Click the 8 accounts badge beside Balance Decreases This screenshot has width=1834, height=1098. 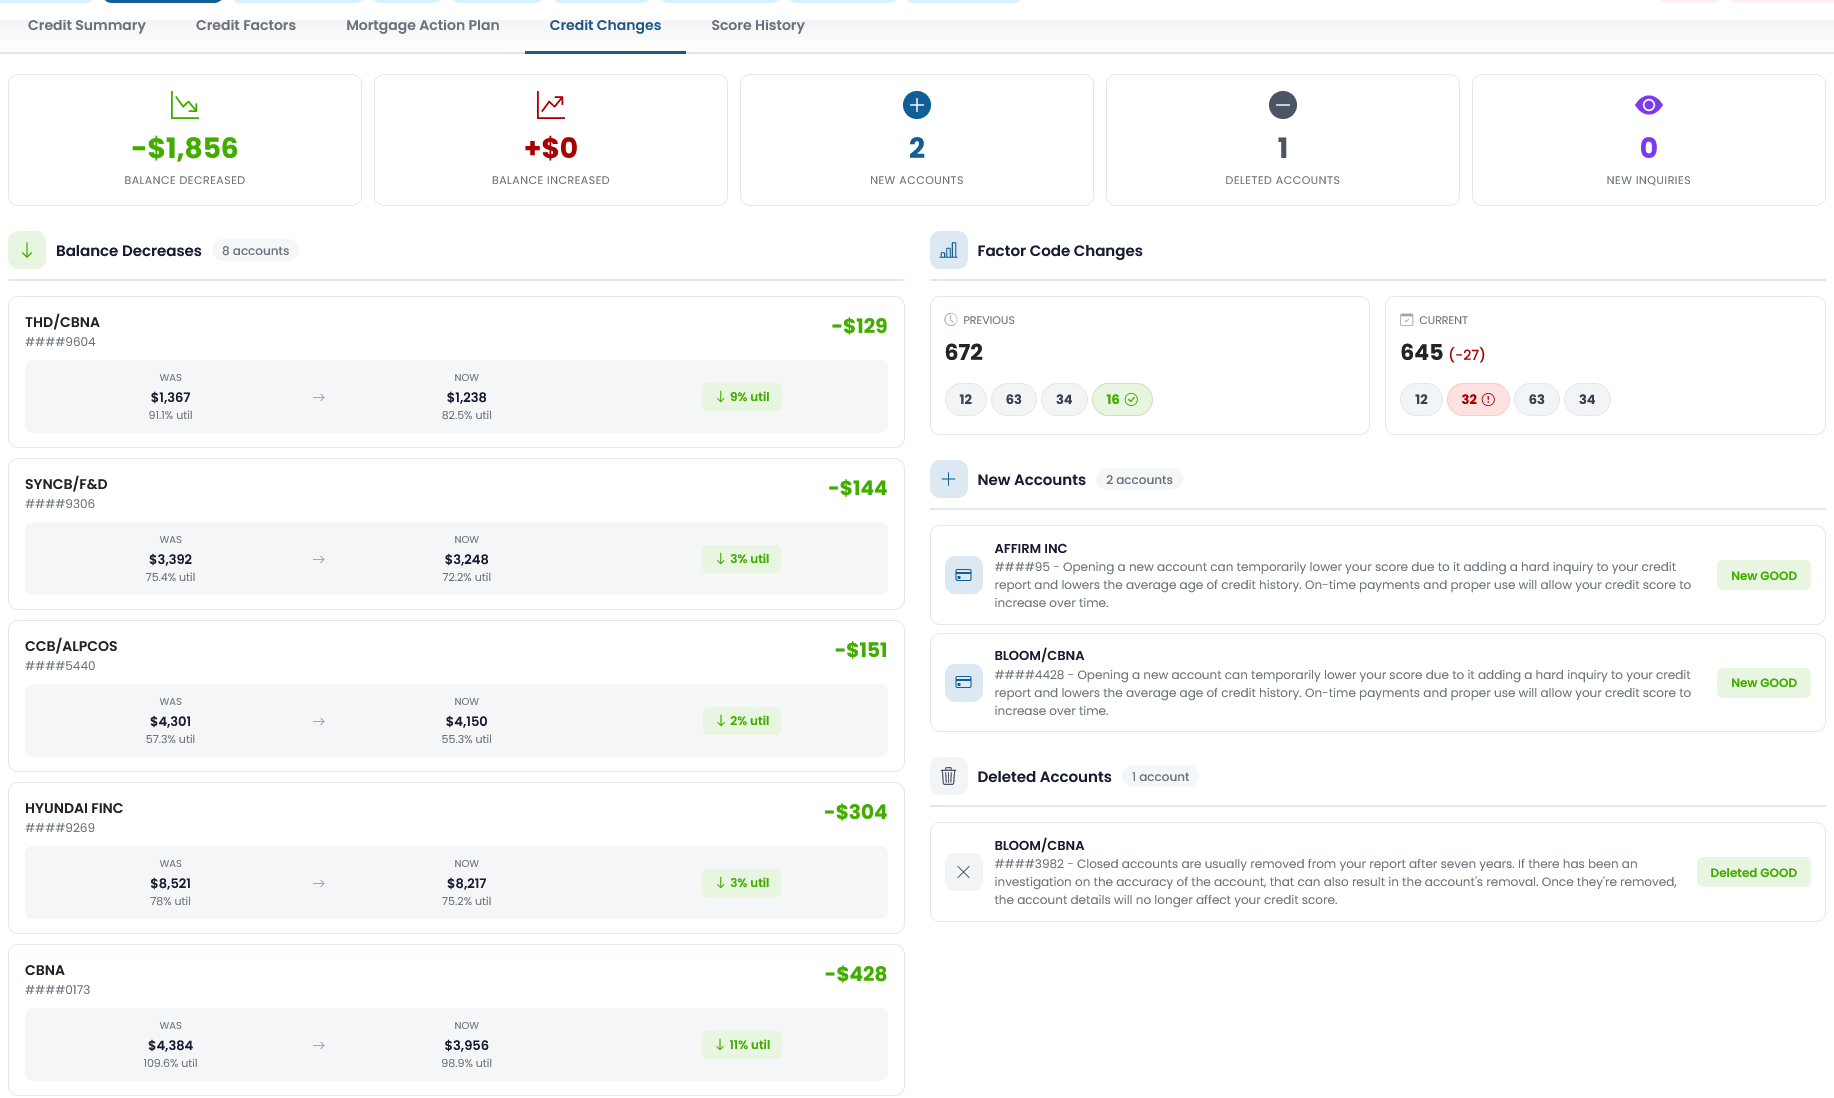[255, 250]
